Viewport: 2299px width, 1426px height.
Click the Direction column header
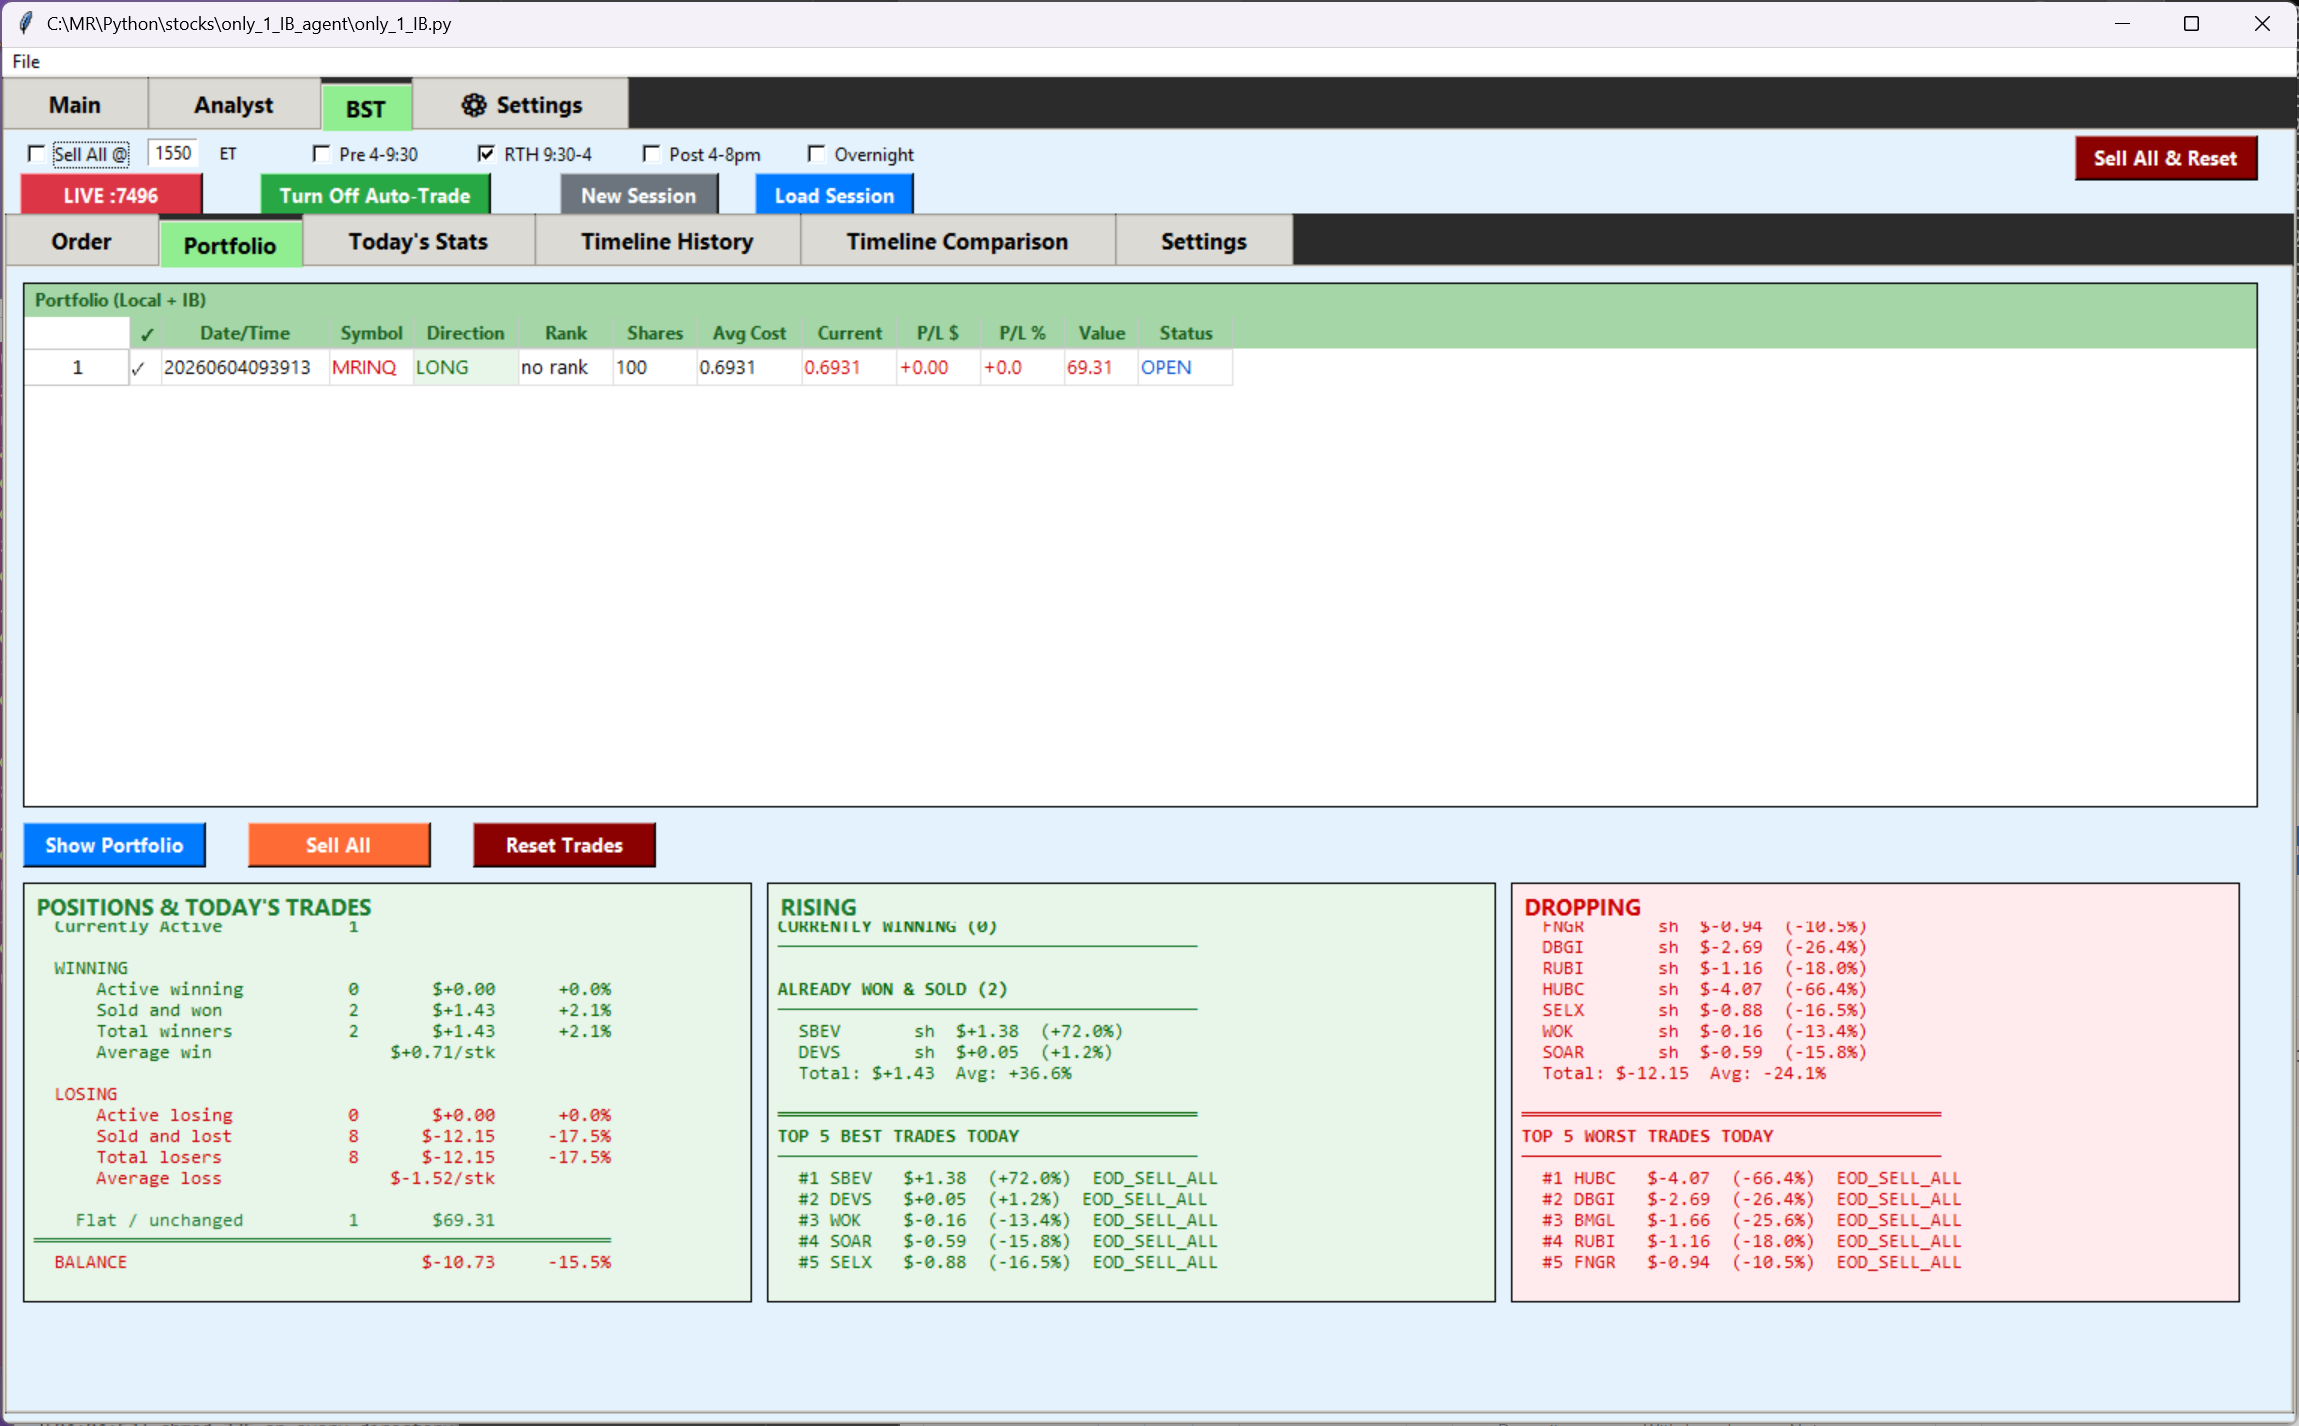click(465, 333)
